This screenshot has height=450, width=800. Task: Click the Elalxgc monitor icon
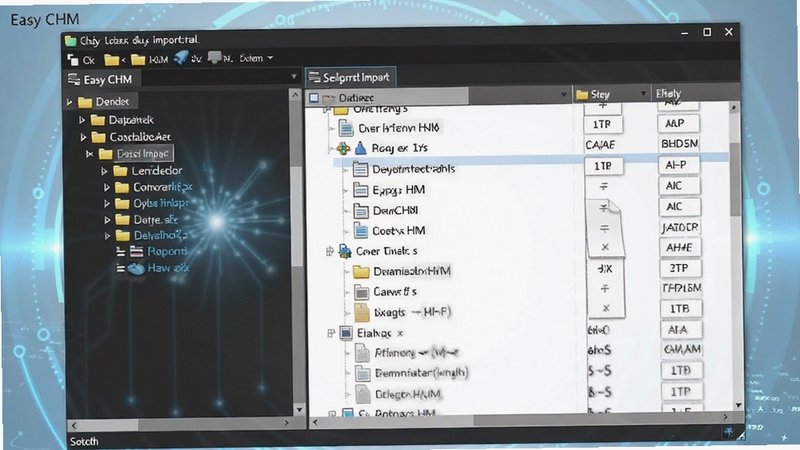point(346,333)
